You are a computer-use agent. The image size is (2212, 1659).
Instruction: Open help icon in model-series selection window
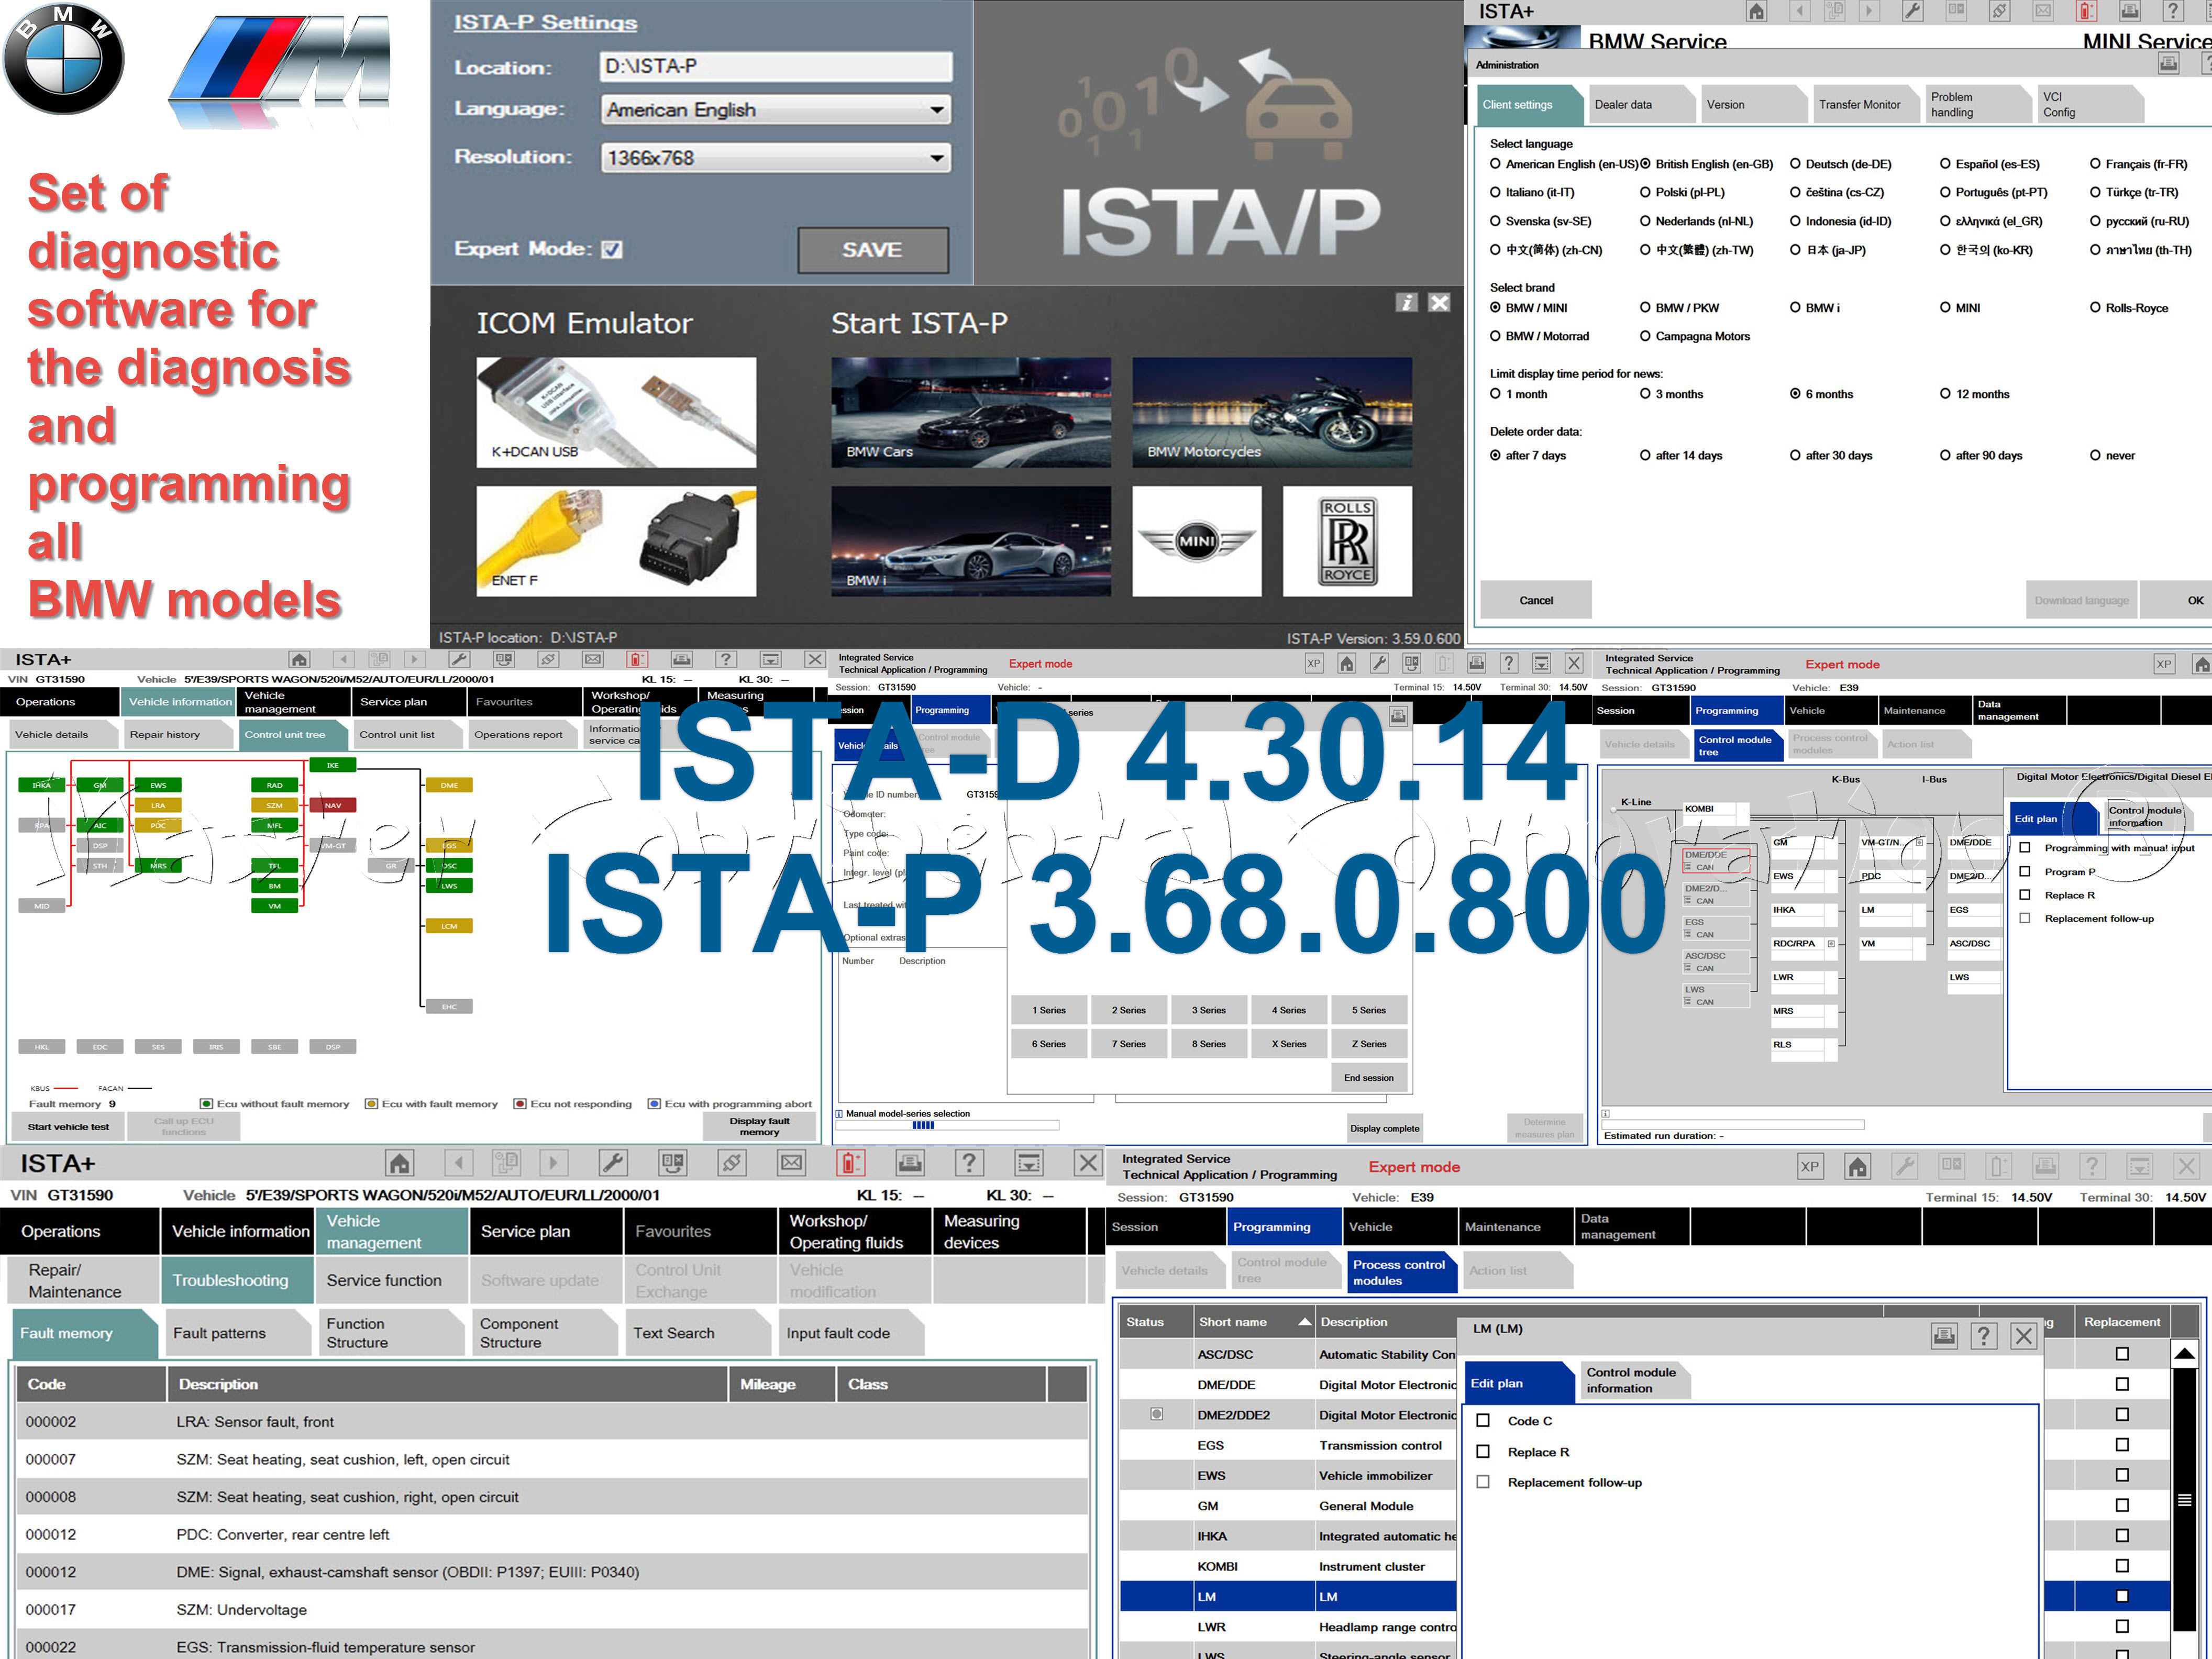pos(1509,663)
